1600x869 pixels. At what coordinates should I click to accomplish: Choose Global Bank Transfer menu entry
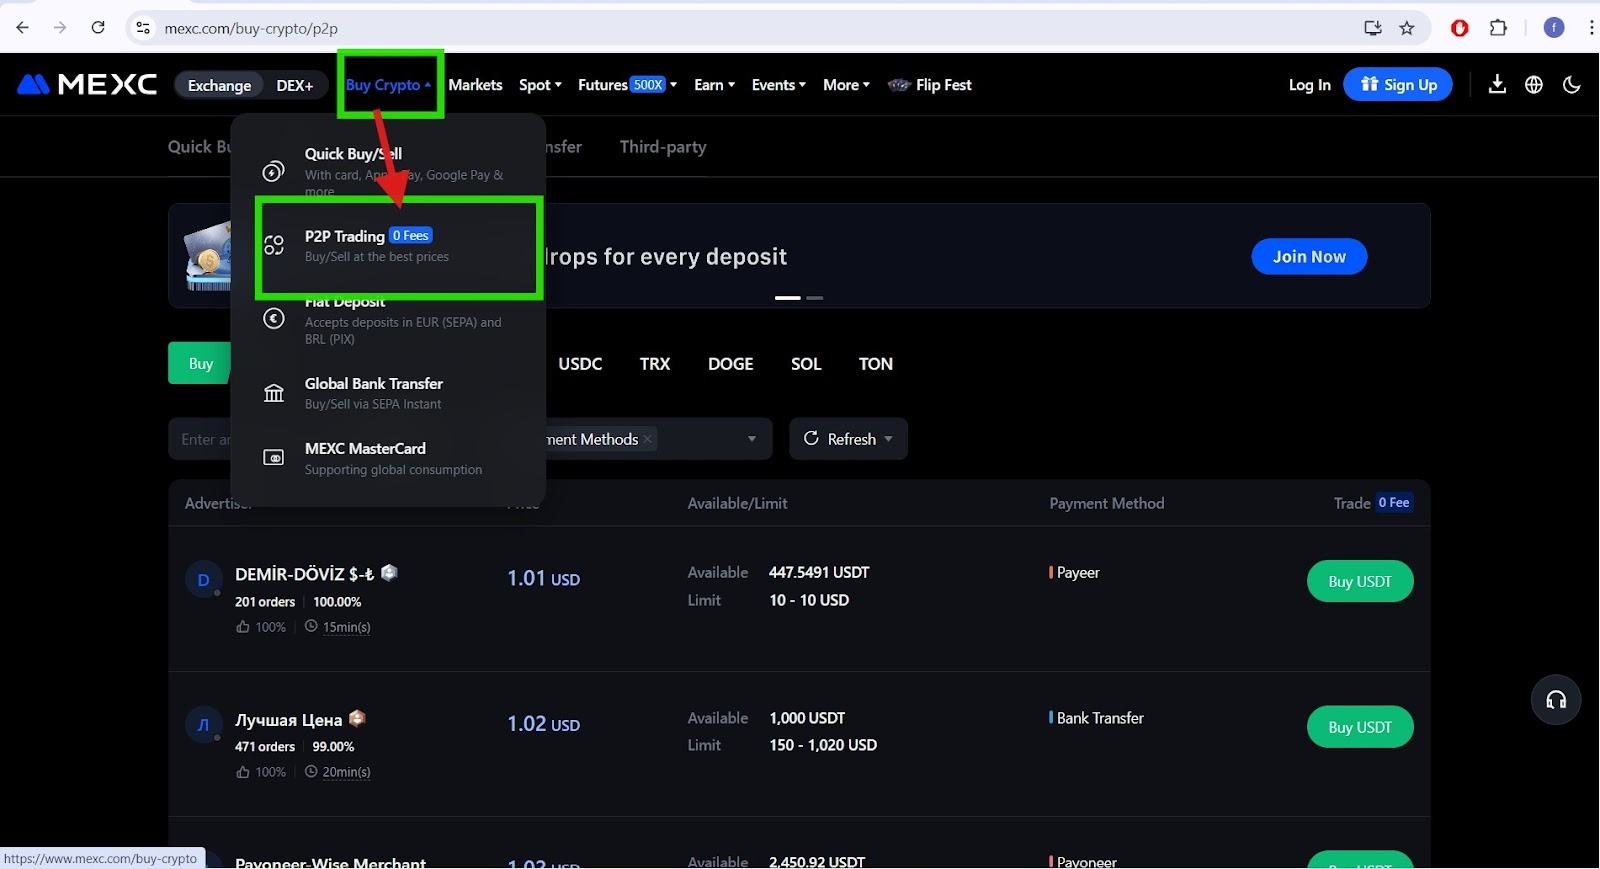pos(374,393)
